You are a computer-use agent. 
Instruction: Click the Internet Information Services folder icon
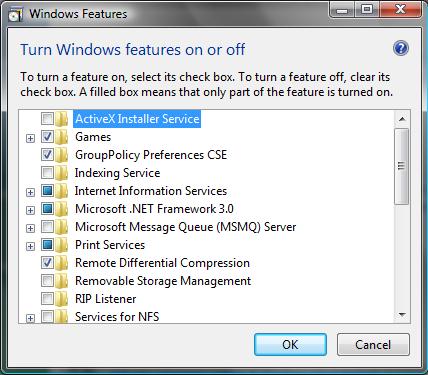tap(61, 191)
